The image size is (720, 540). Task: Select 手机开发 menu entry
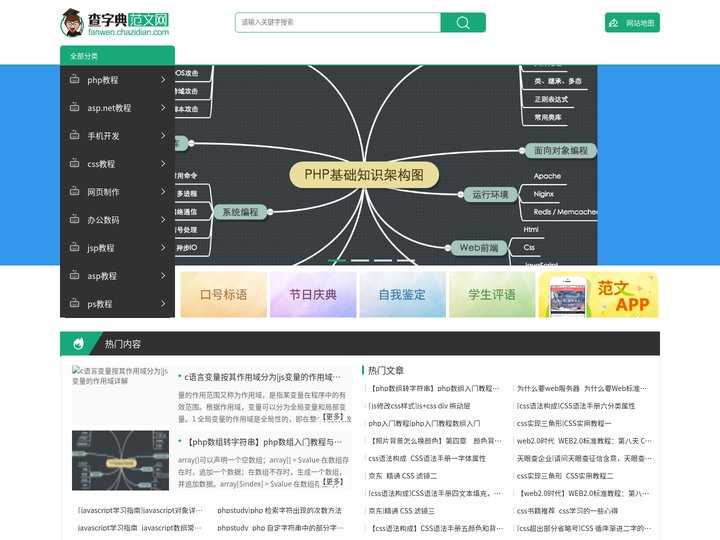117,136
